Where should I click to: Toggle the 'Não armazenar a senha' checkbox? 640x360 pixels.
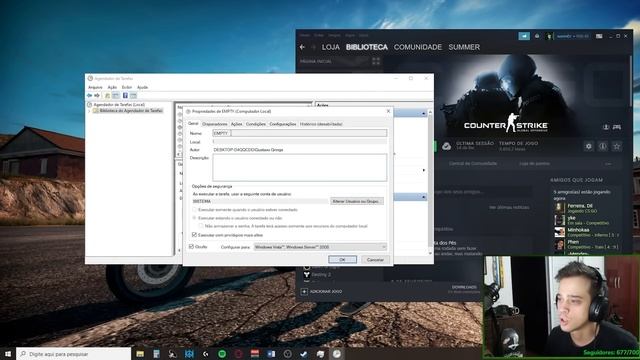tap(201, 226)
